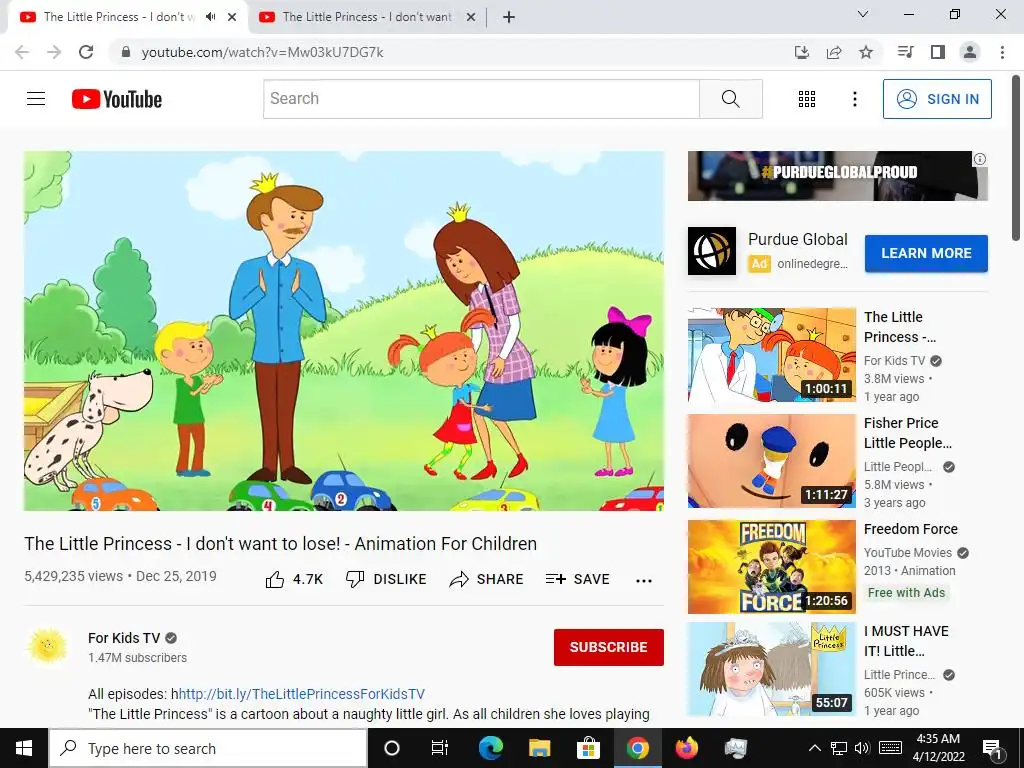Open the bit.ly TheLittlePrincessForKidsTV link
Viewport: 1024px width, 768px height.
(302, 694)
